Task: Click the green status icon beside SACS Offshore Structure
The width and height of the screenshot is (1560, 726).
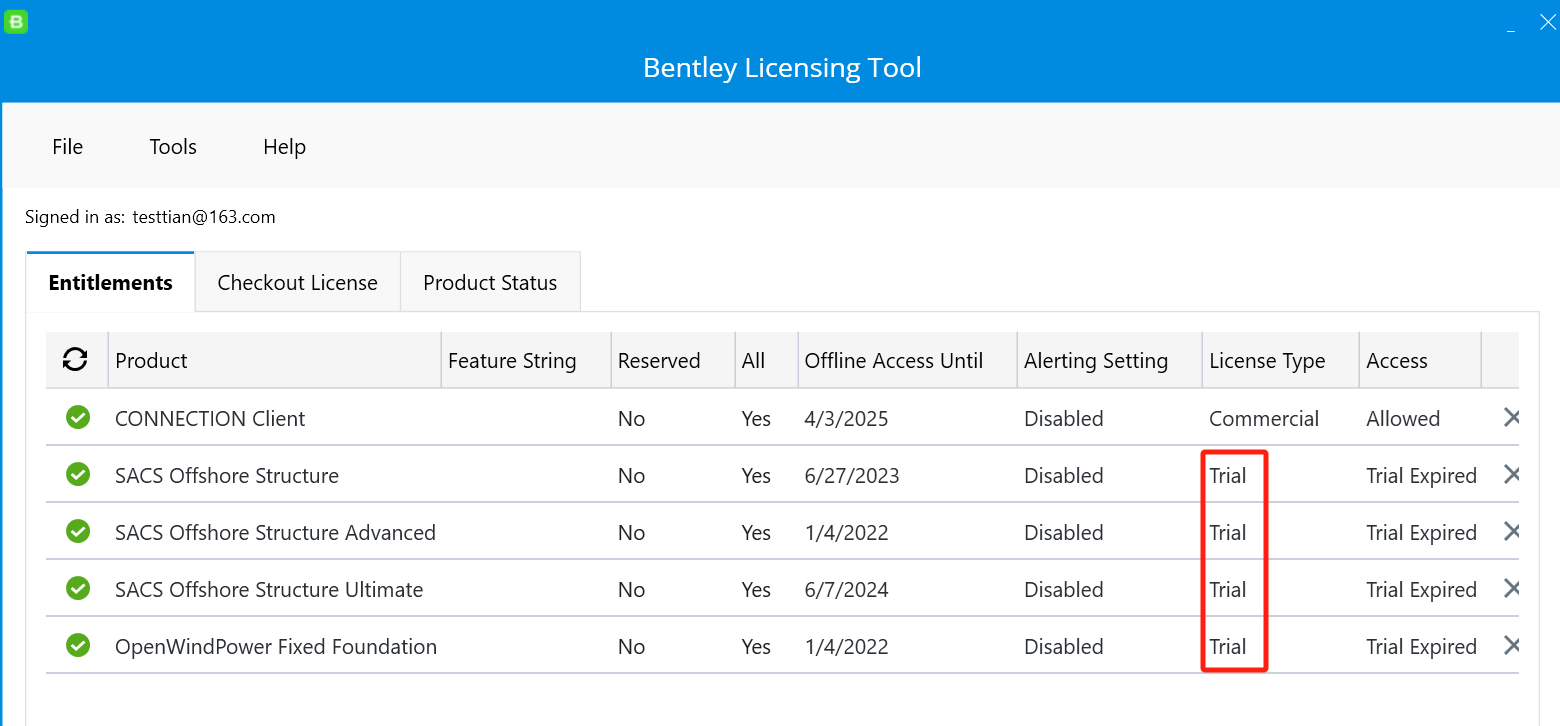Action: pyautogui.click(x=77, y=474)
